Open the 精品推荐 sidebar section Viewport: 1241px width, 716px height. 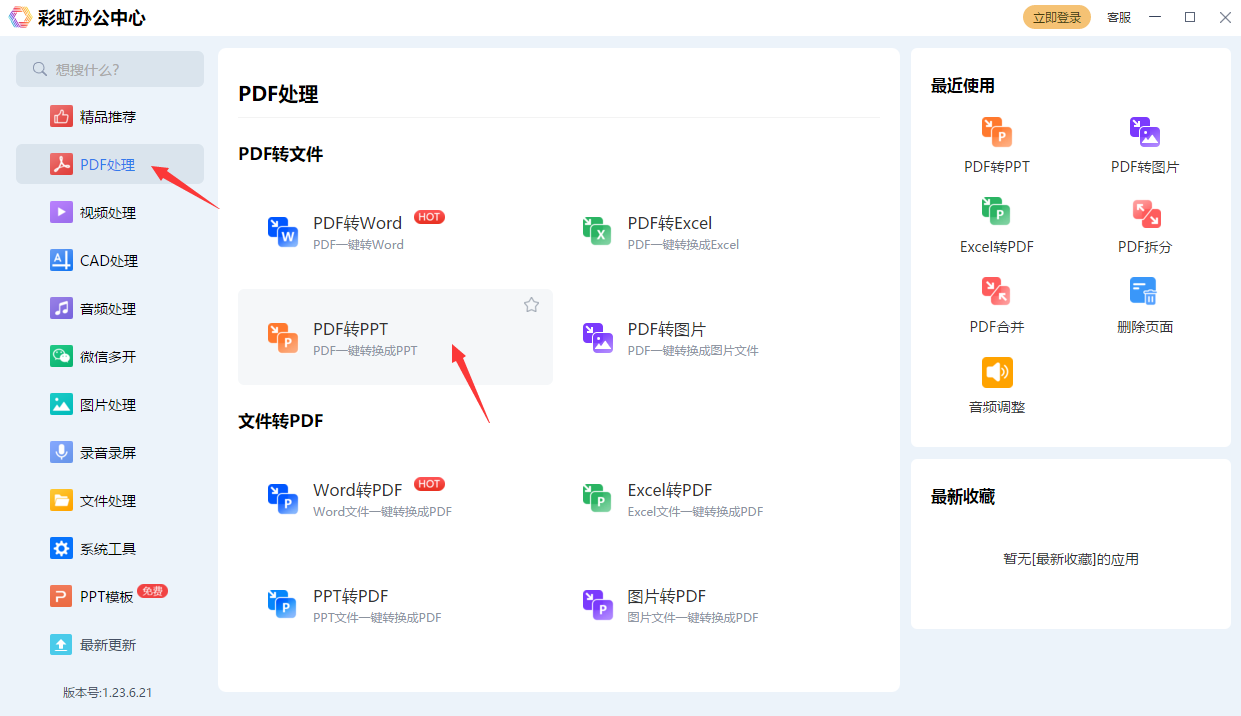point(110,116)
